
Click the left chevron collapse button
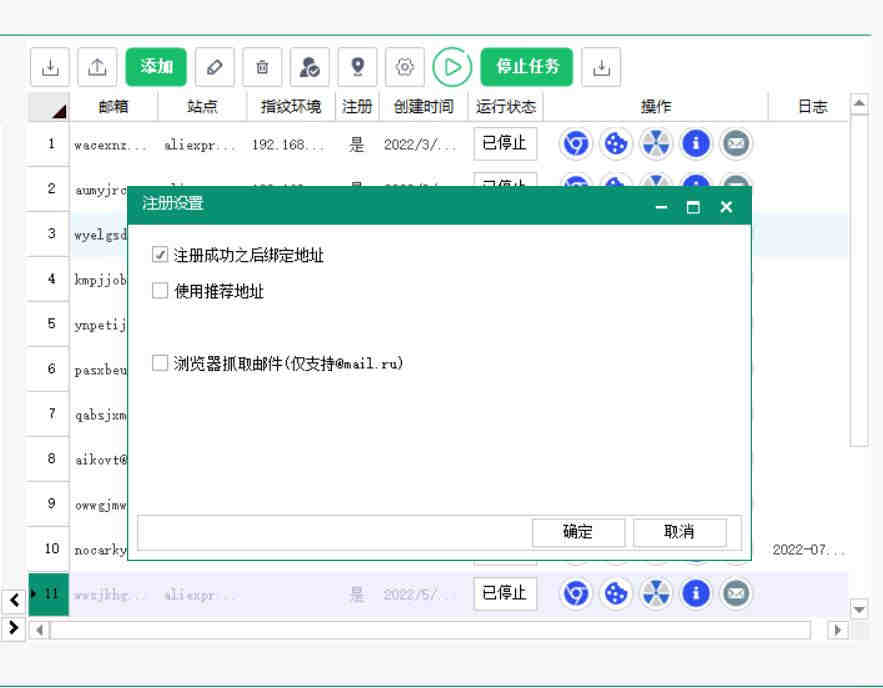[14, 601]
